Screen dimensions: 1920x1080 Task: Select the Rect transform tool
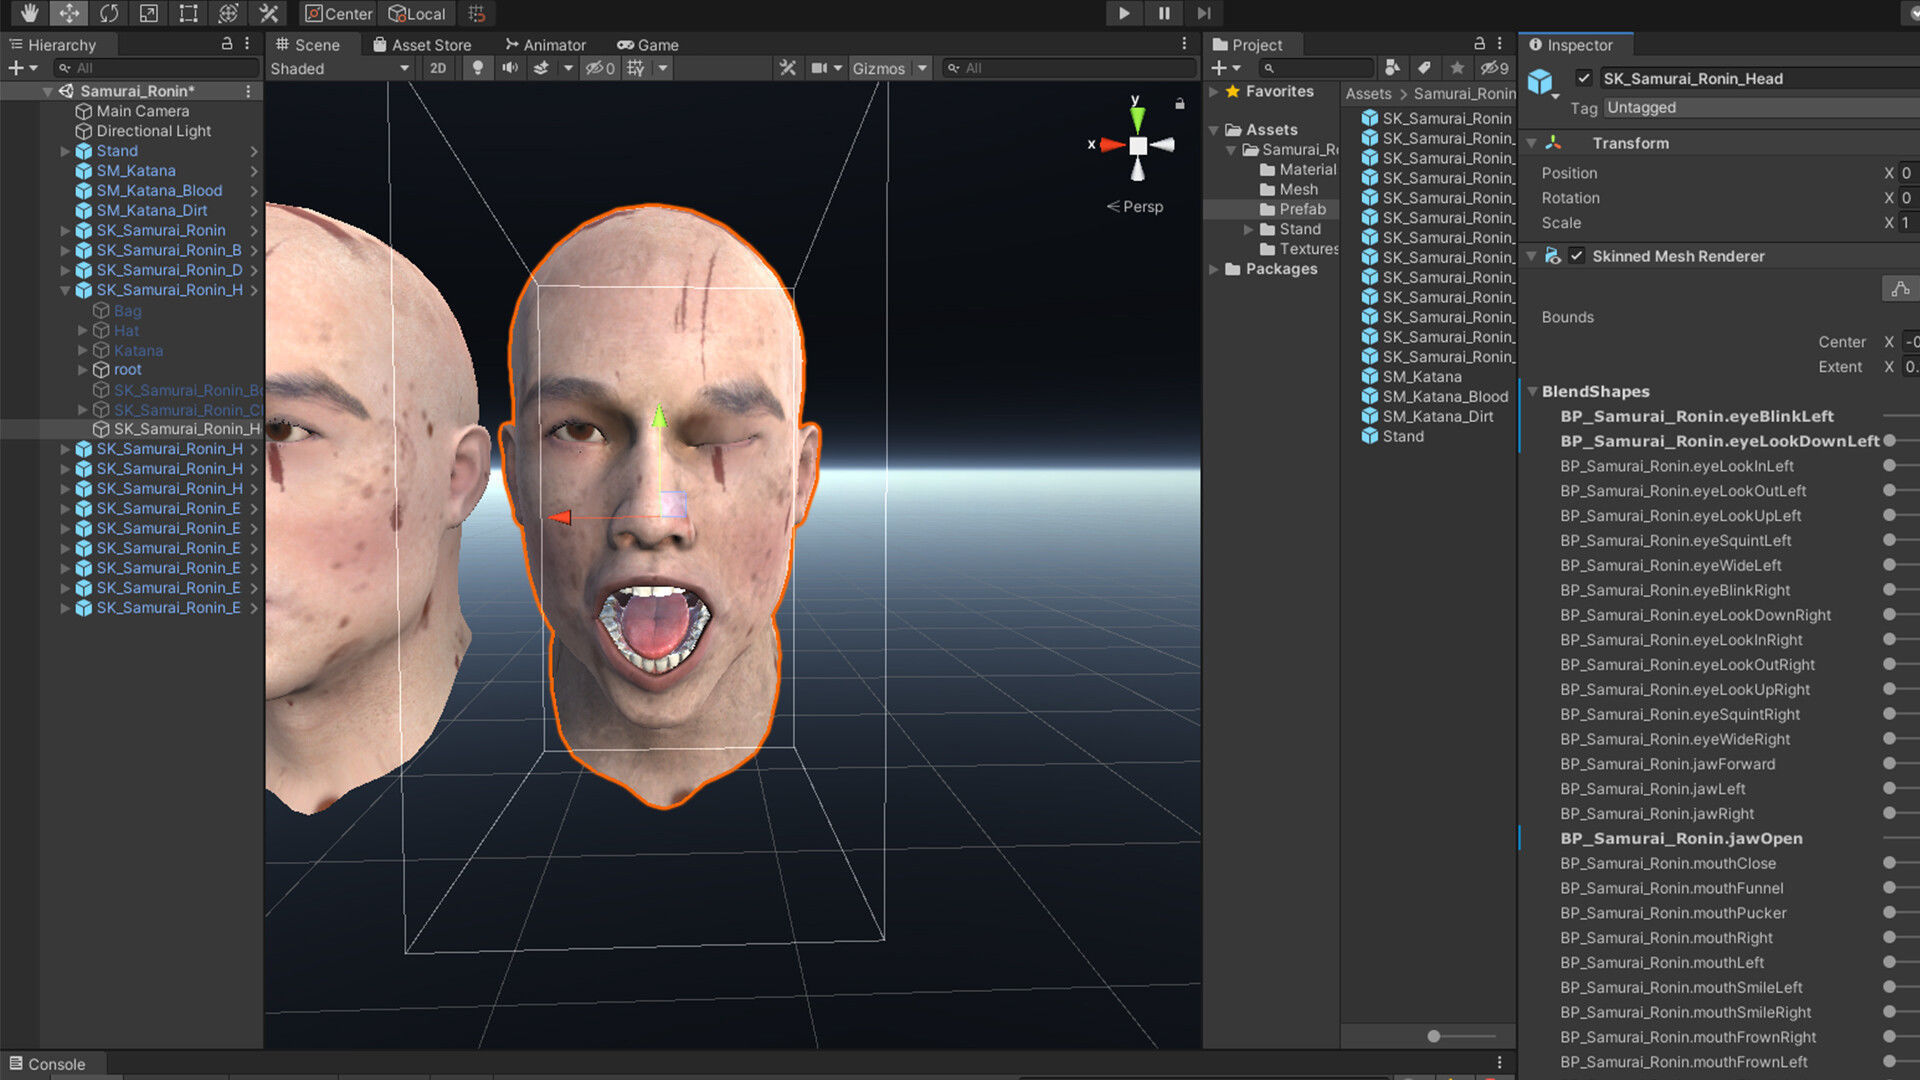click(188, 13)
